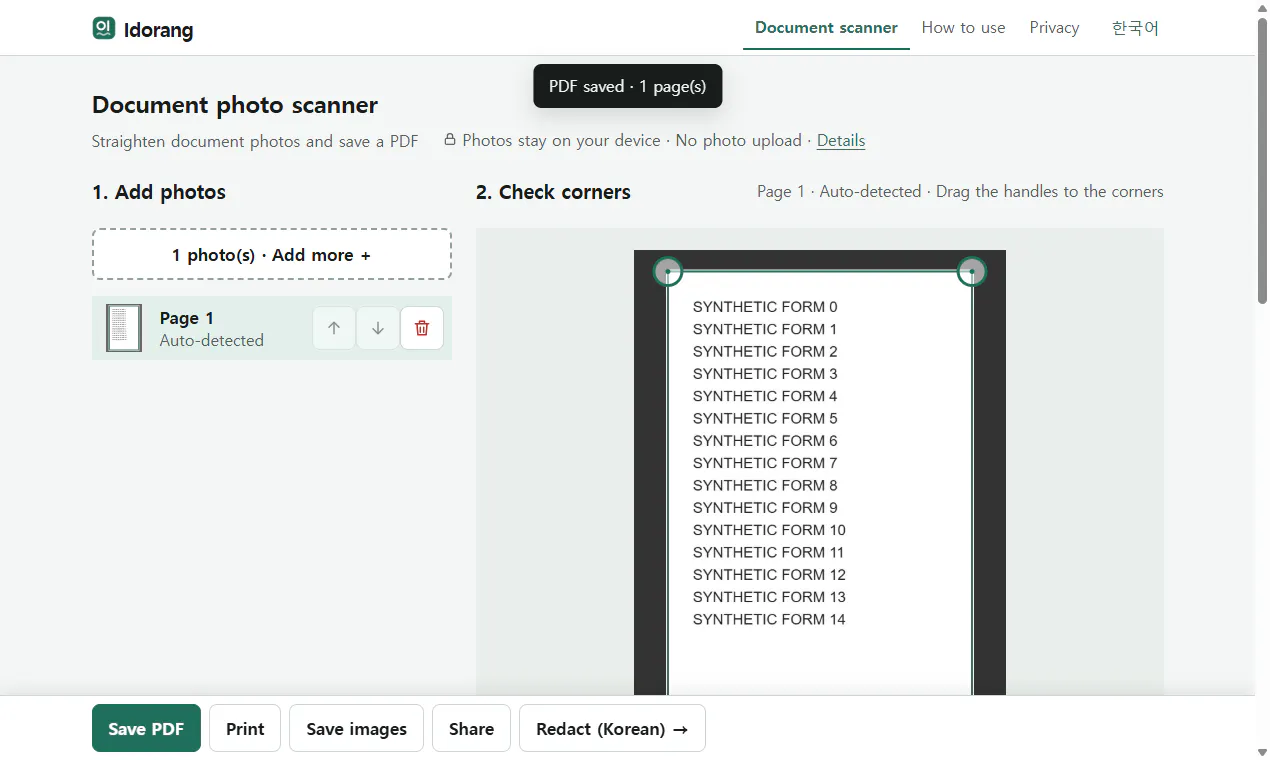Screen dimensions: 1270x760
Task: Click the scrollbar up arrow
Action: (1262, 7)
